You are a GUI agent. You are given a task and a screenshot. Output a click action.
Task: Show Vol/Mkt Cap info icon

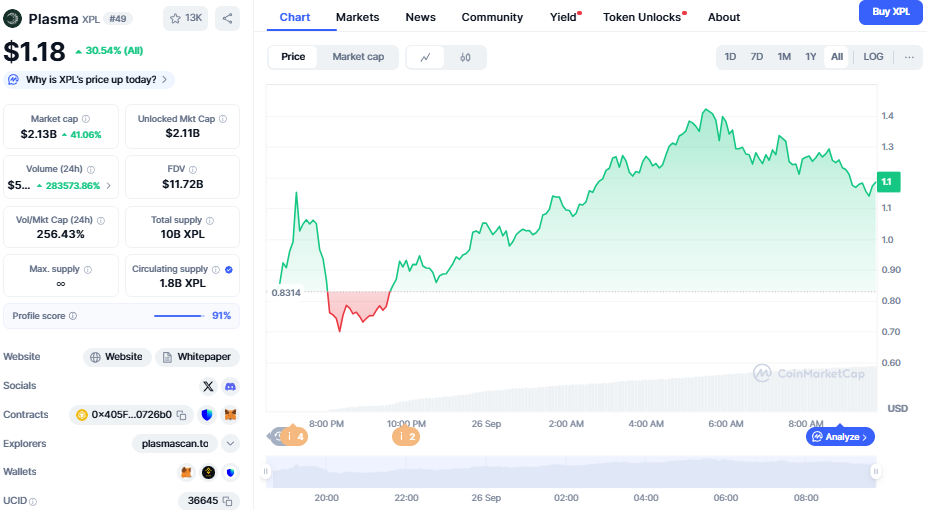point(101,220)
